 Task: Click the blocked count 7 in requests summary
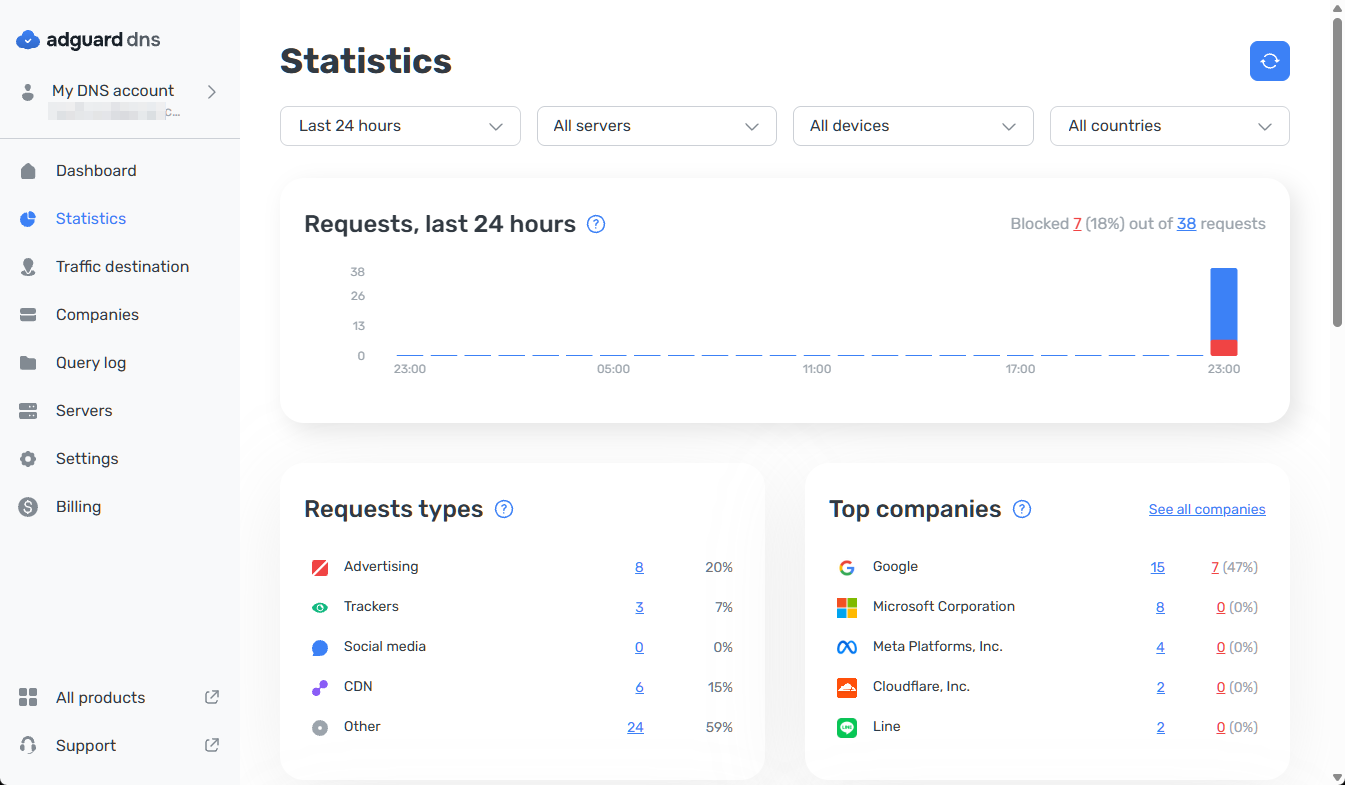tap(1077, 224)
